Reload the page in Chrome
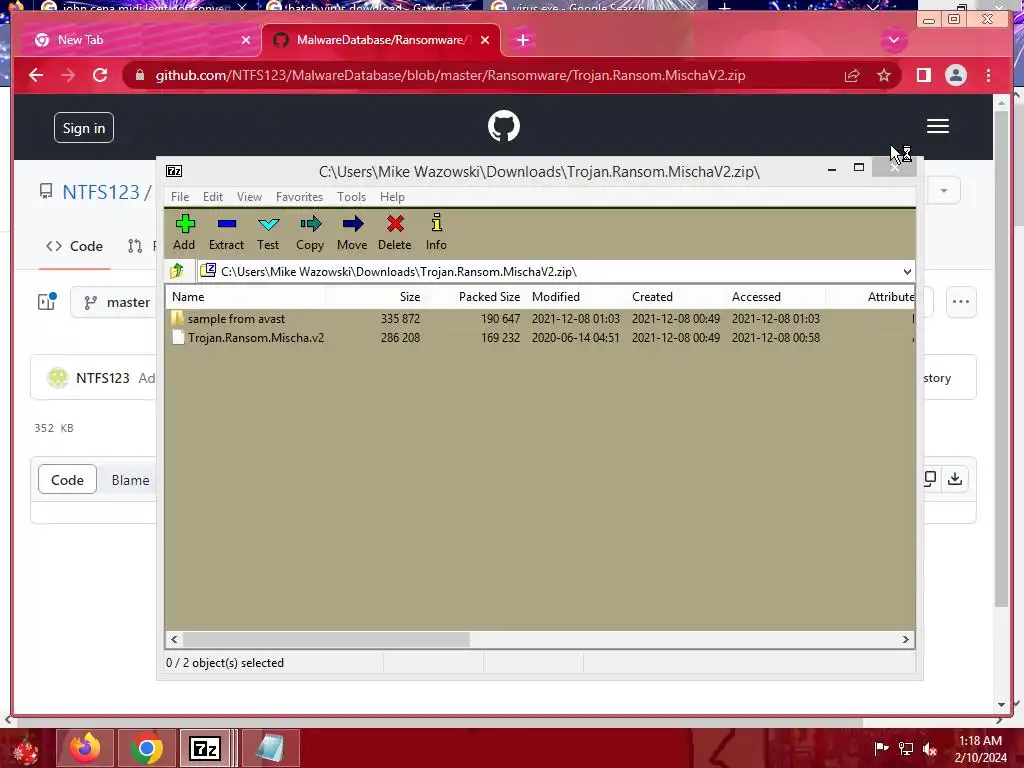 (100, 75)
